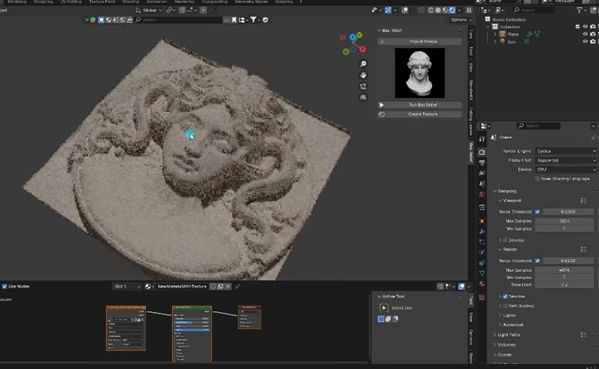Open outliner display mode dropdown
The width and height of the screenshot is (599, 369).
[x=486, y=10]
